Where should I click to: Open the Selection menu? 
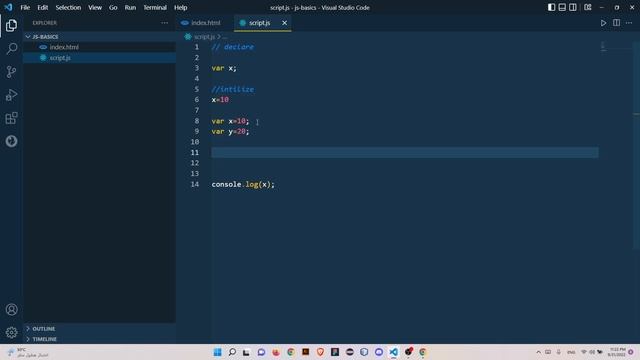pos(68,7)
